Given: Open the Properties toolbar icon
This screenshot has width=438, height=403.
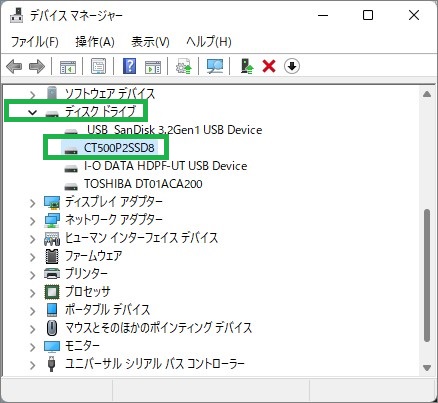Looking at the screenshot, I should [99, 66].
